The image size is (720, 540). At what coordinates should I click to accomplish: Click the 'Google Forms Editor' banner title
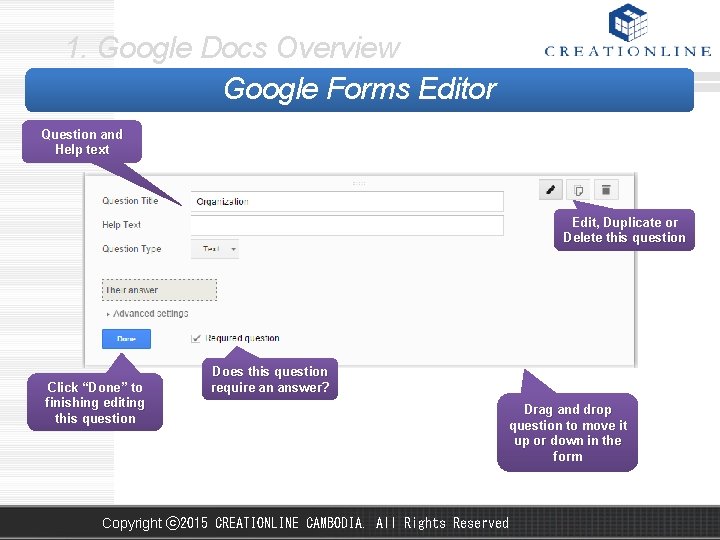click(x=360, y=89)
